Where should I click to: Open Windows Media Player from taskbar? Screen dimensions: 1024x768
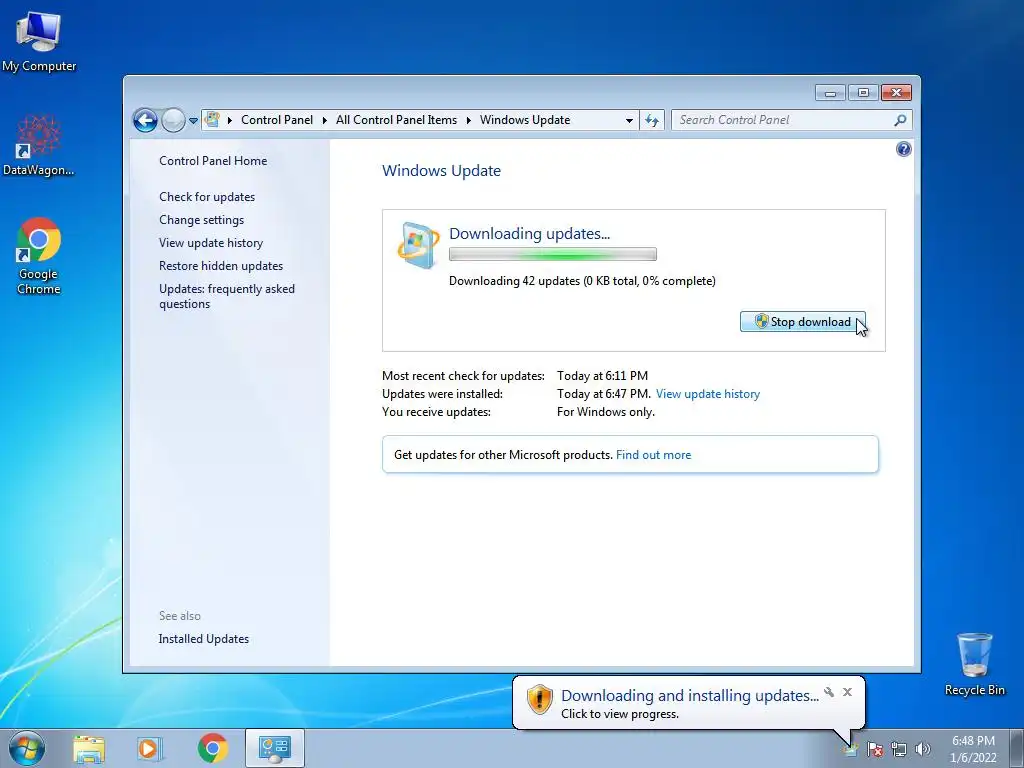(149, 748)
